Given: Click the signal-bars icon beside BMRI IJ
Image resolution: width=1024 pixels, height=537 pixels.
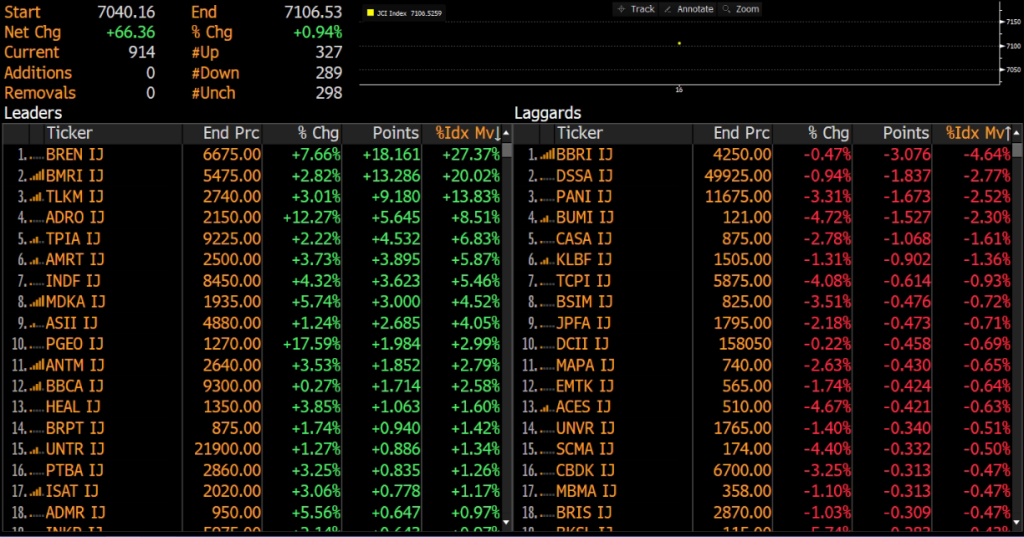Looking at the screenshot, I should click(x=37, y=176).
